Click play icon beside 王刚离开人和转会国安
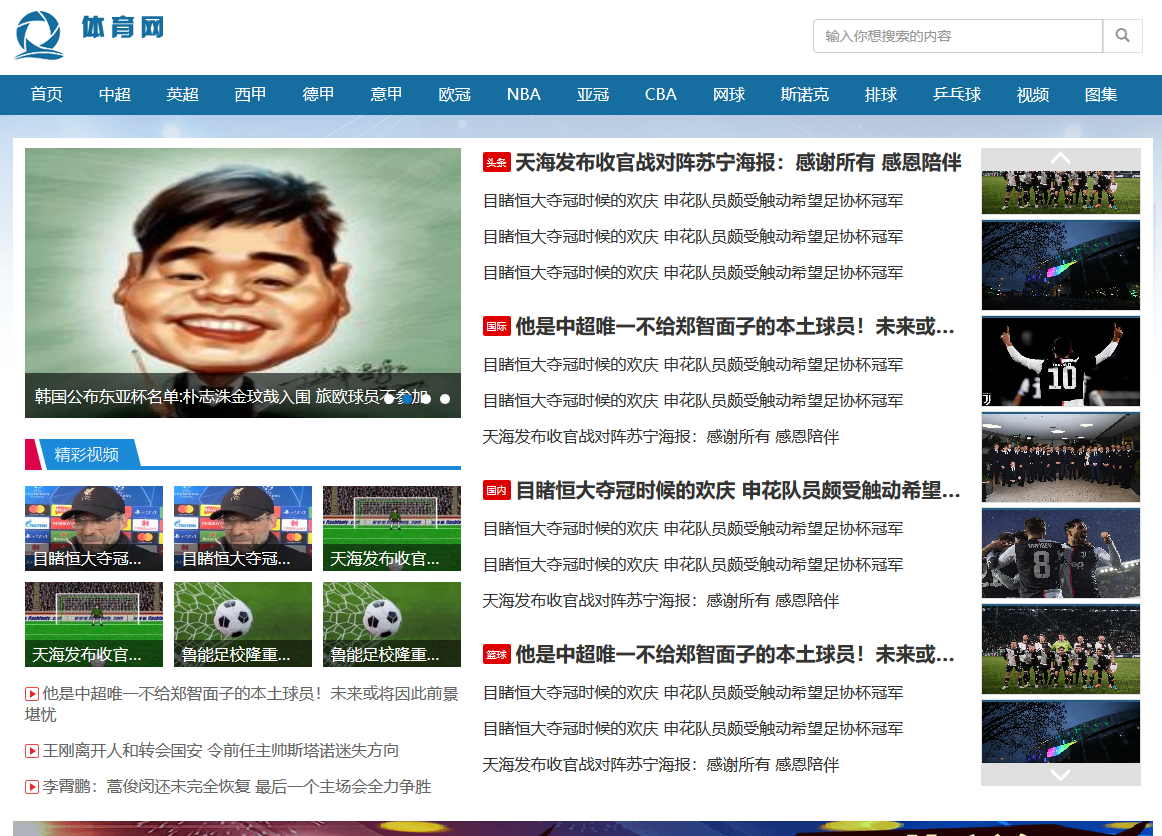Screen dimensions: 1162x836 click(32, 751)
